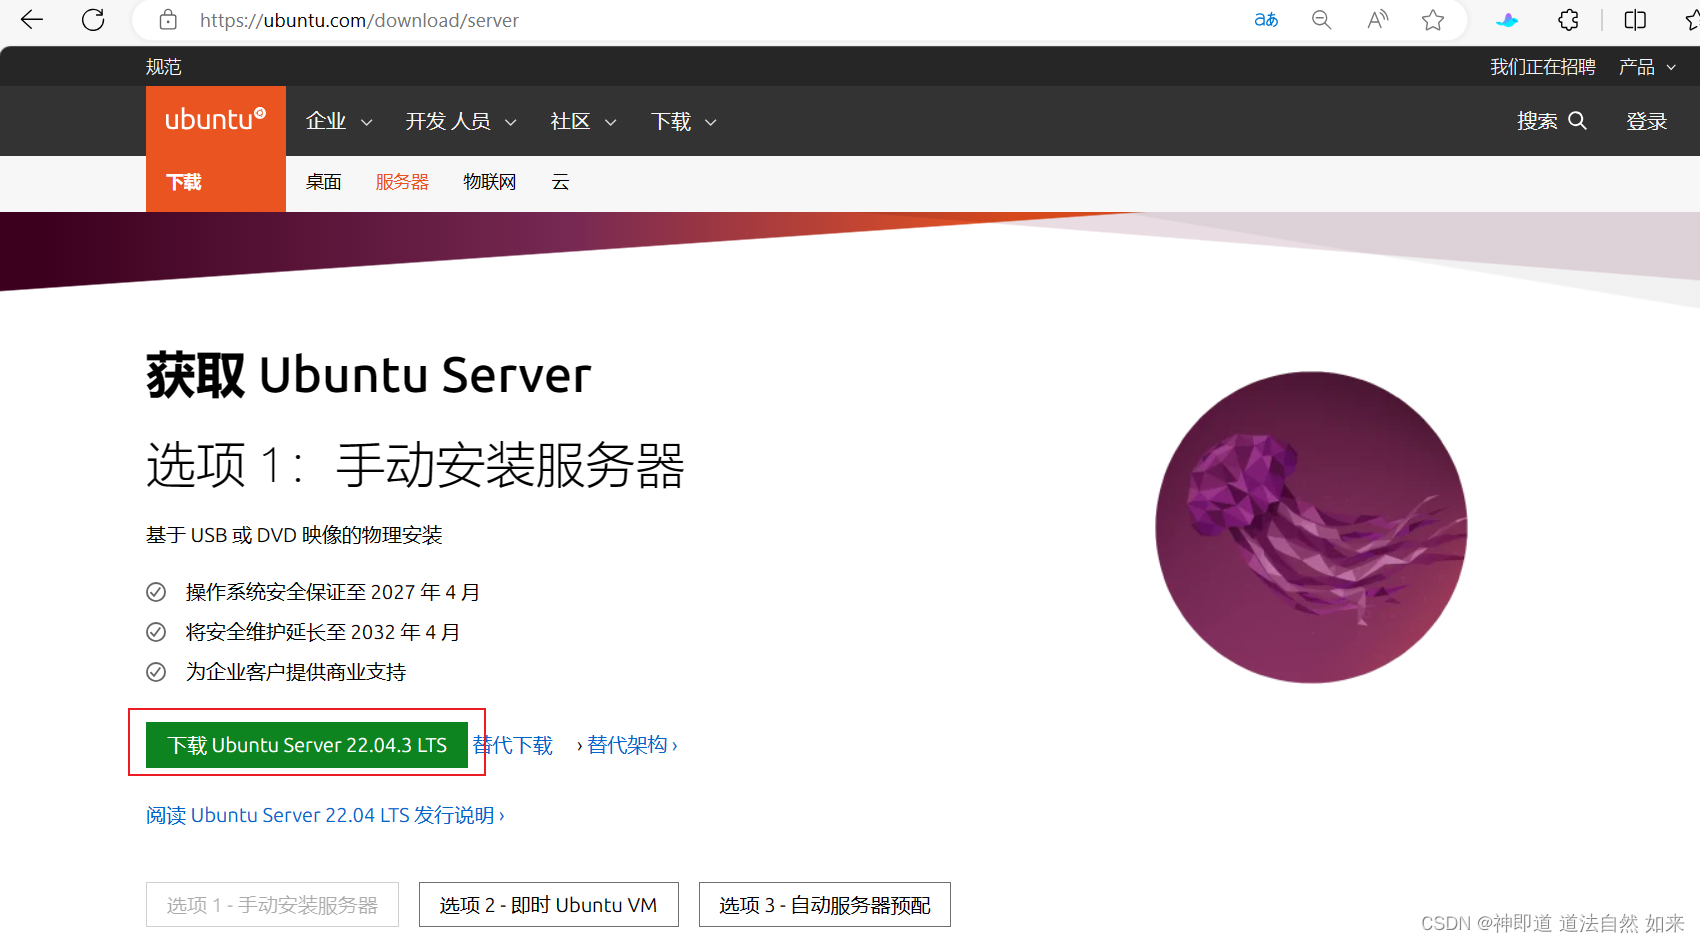
Task: Expand the 企业 navigation dropdown
Action: click(337, 120)
